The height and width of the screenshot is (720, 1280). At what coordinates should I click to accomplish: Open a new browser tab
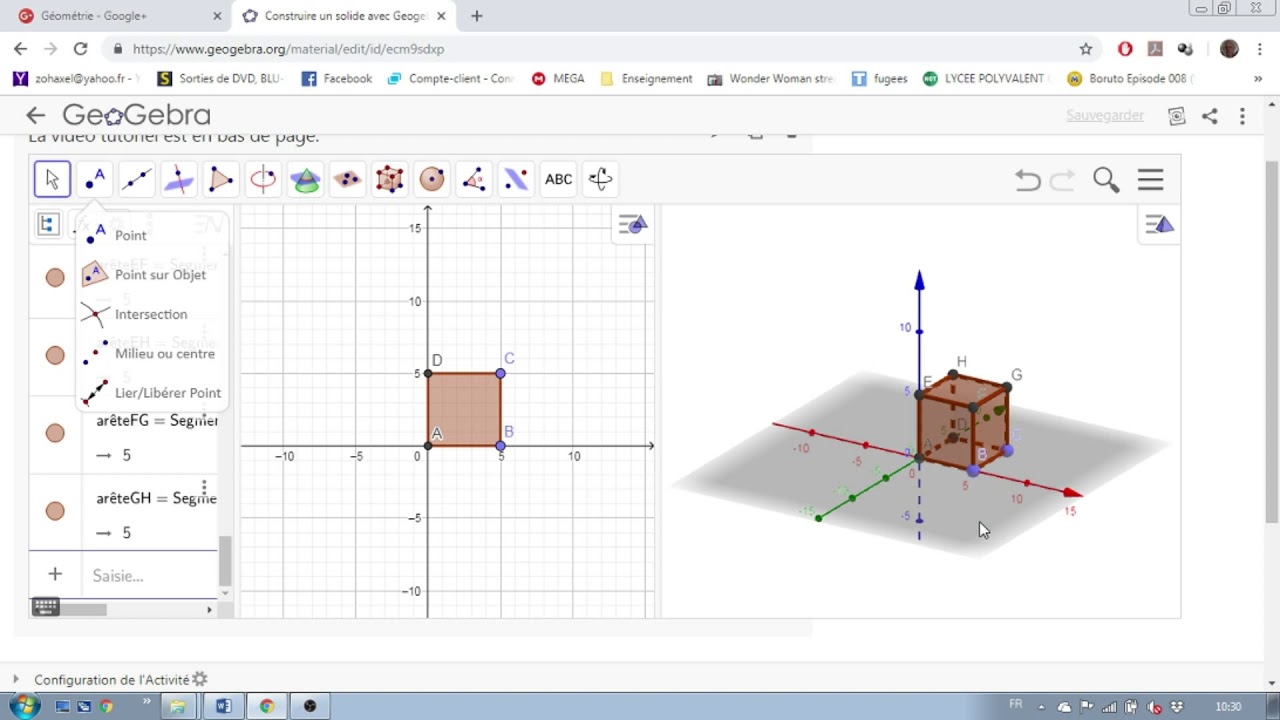pyautogui.click(x=477, y=16)
